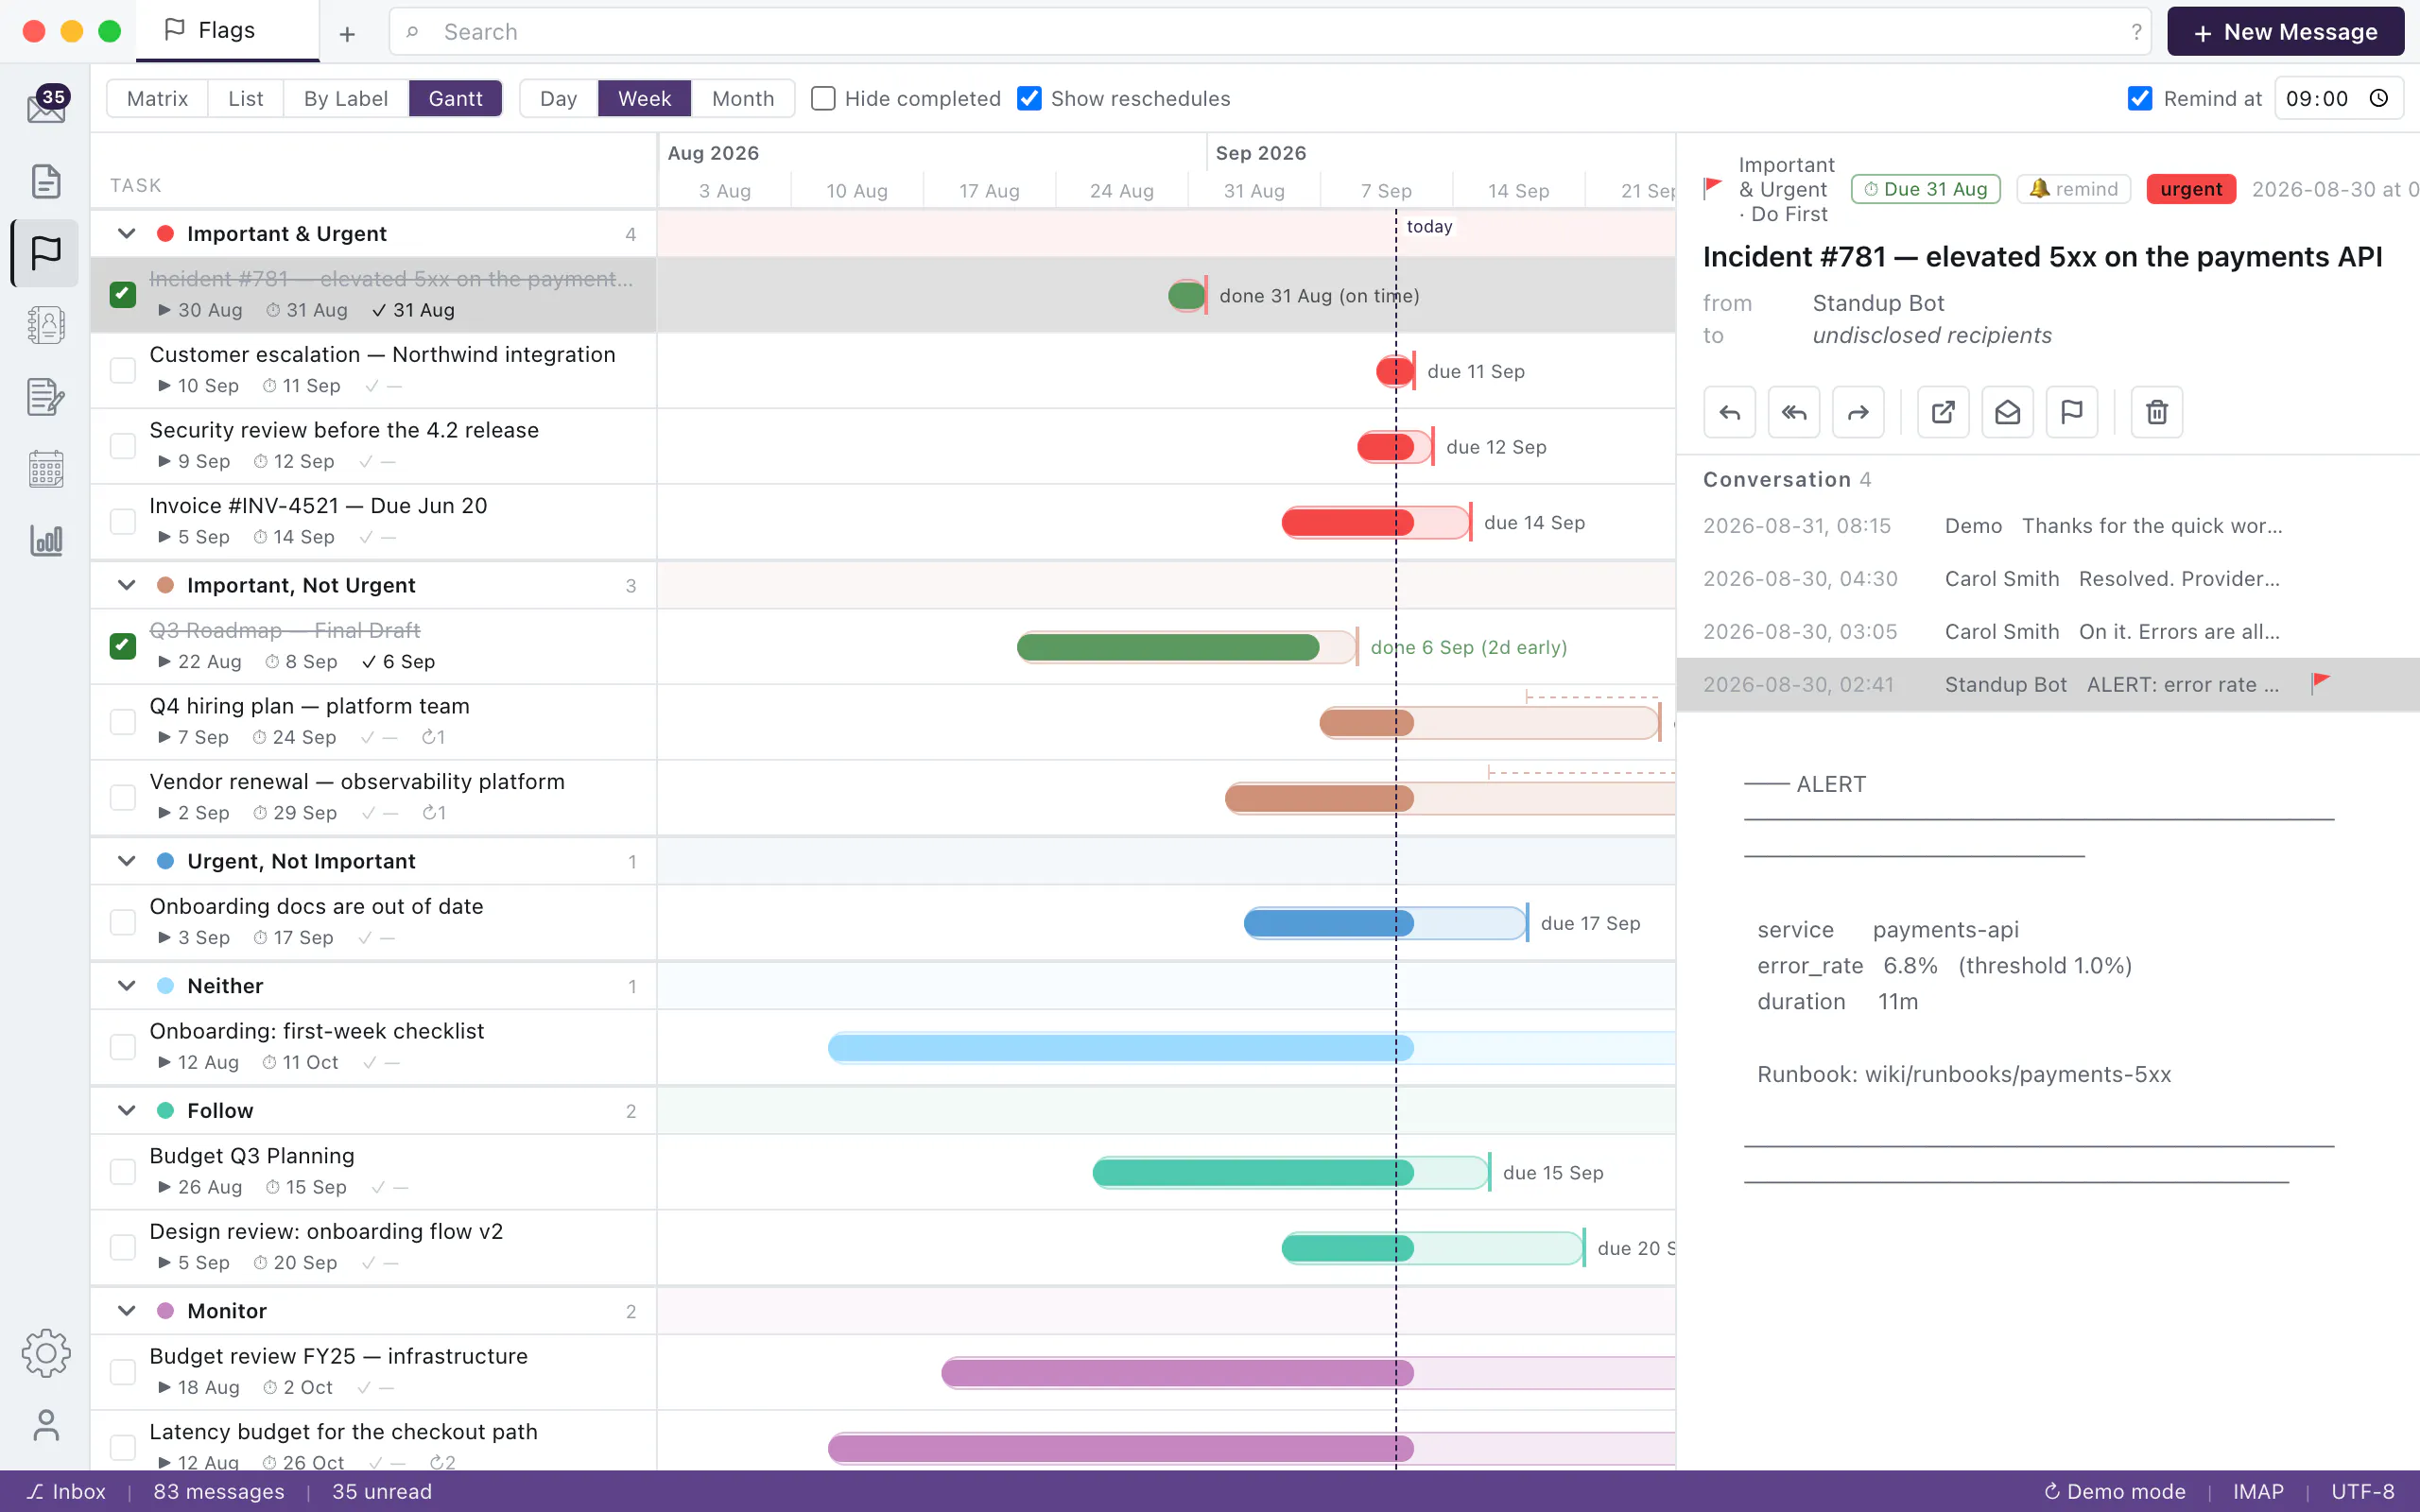
Task: Open the notes compose sidebar icon
Action: (x=46, y=397)
